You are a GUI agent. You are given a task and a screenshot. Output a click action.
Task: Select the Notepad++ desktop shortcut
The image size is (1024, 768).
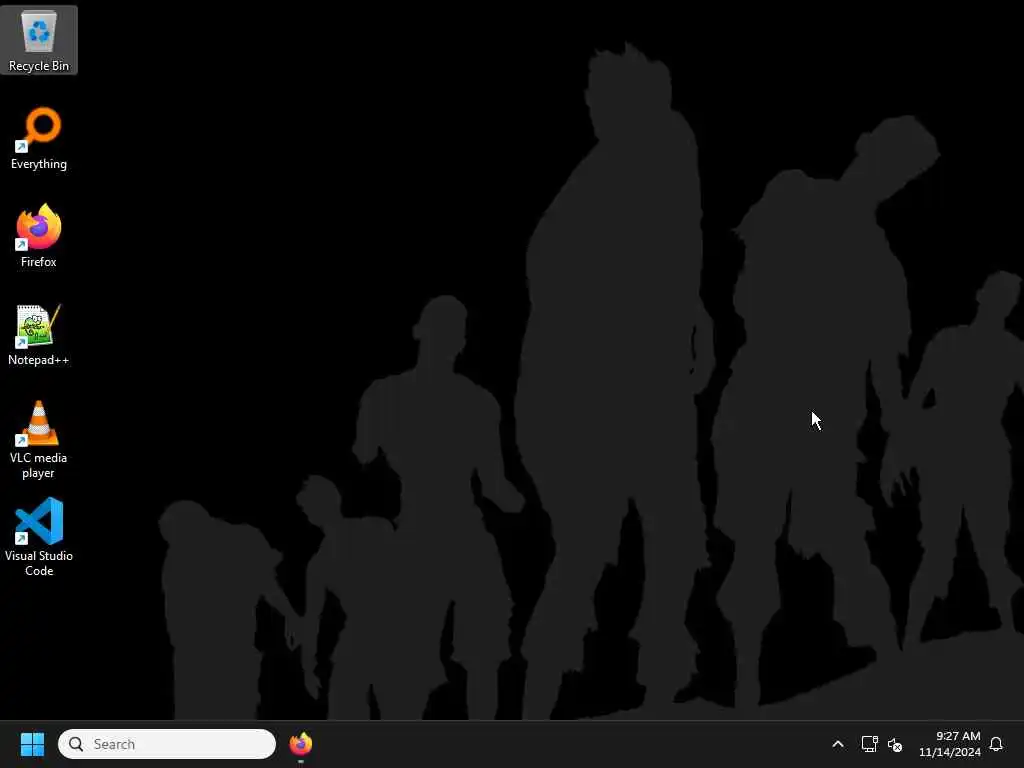click(39, 334)
